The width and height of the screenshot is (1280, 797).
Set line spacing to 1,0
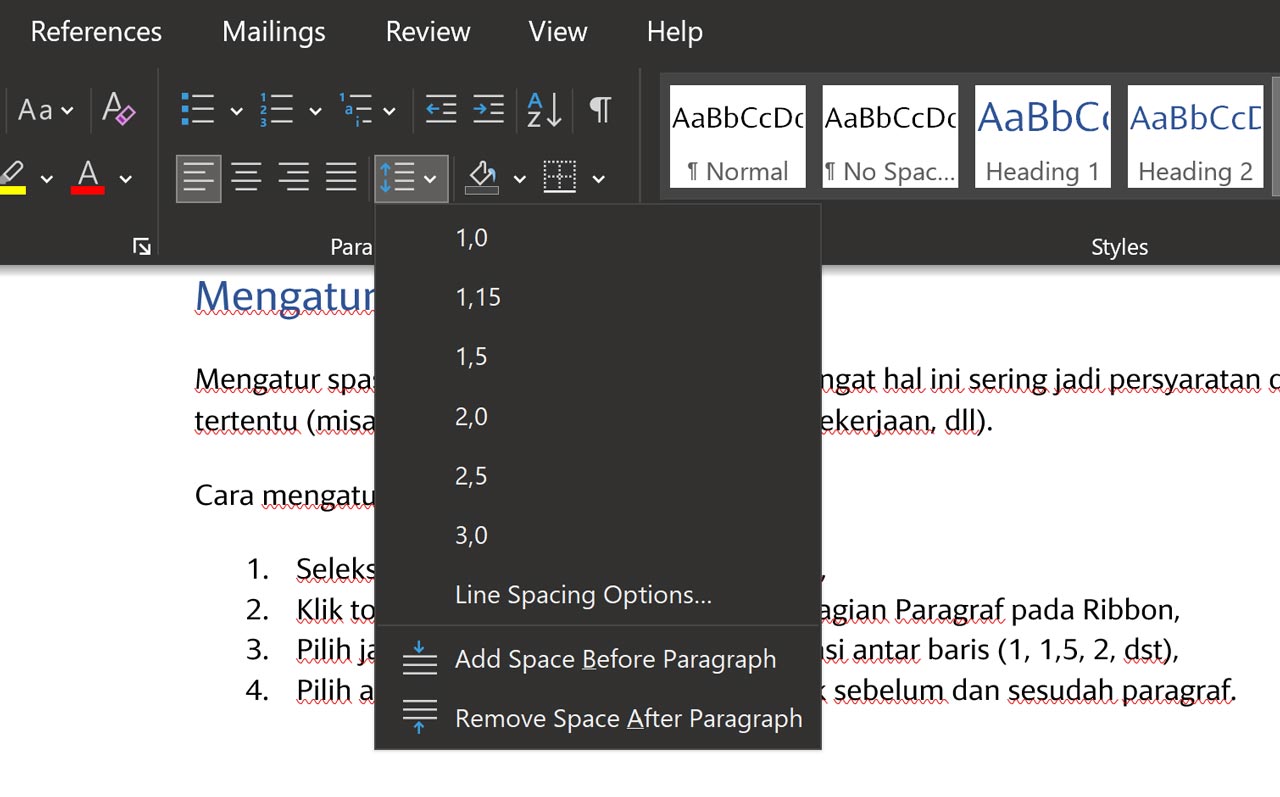coord(598,238)
